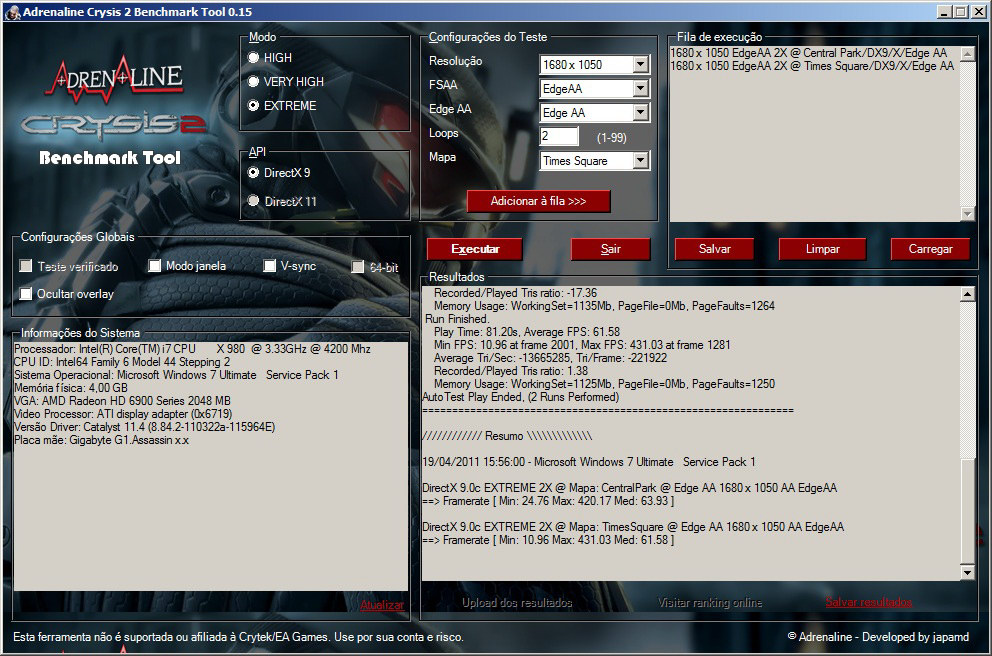Select the Central Park entry in the queue
This screenshot has height=656, width=992.
[x=809, y=53]
